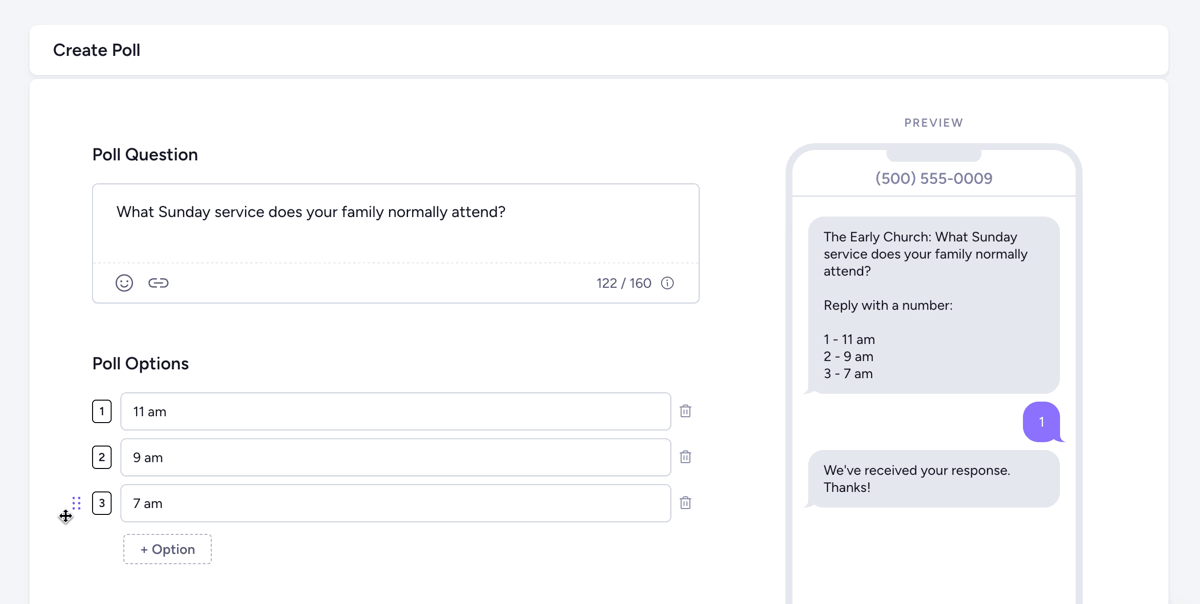Grab the drag handle next to option 3
The width and height of the screenshot is (1200, 604).
pyautogui.click(x=77, y=503)
